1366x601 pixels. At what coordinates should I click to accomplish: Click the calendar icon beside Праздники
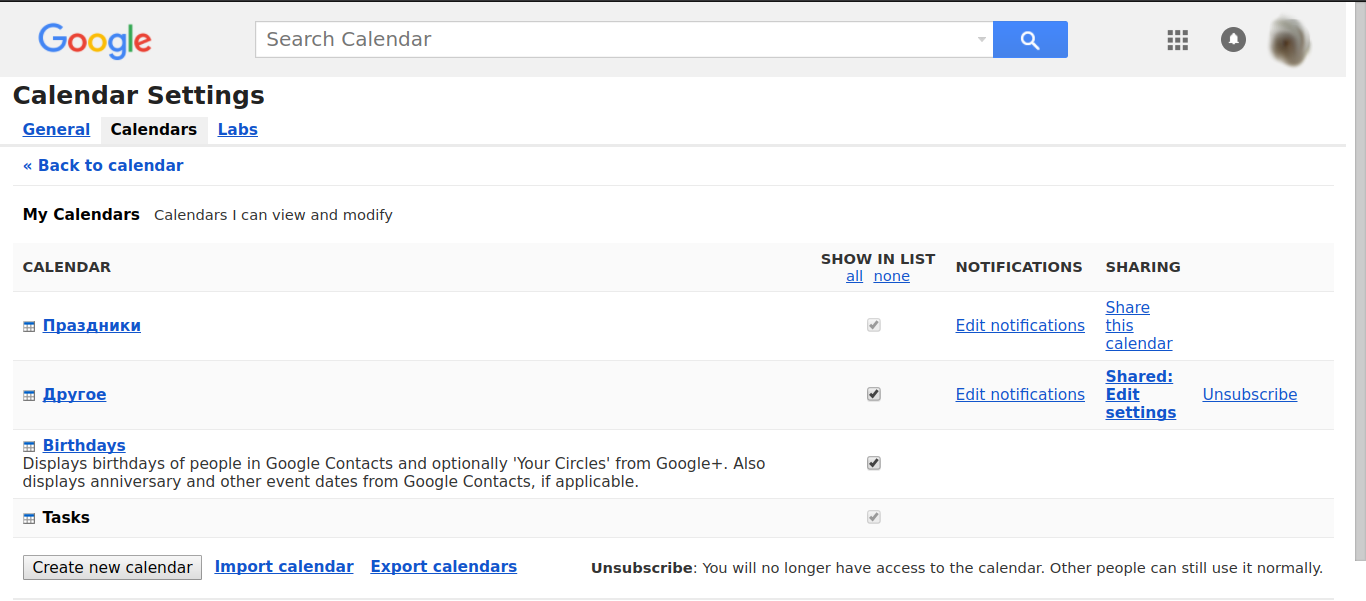point(29,327)
